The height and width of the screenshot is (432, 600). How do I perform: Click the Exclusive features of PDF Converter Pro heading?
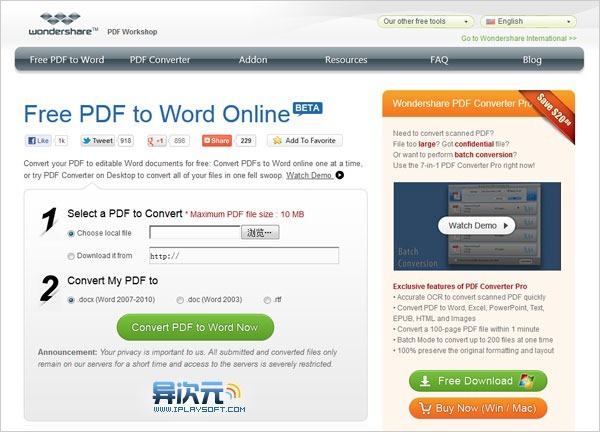460,286
